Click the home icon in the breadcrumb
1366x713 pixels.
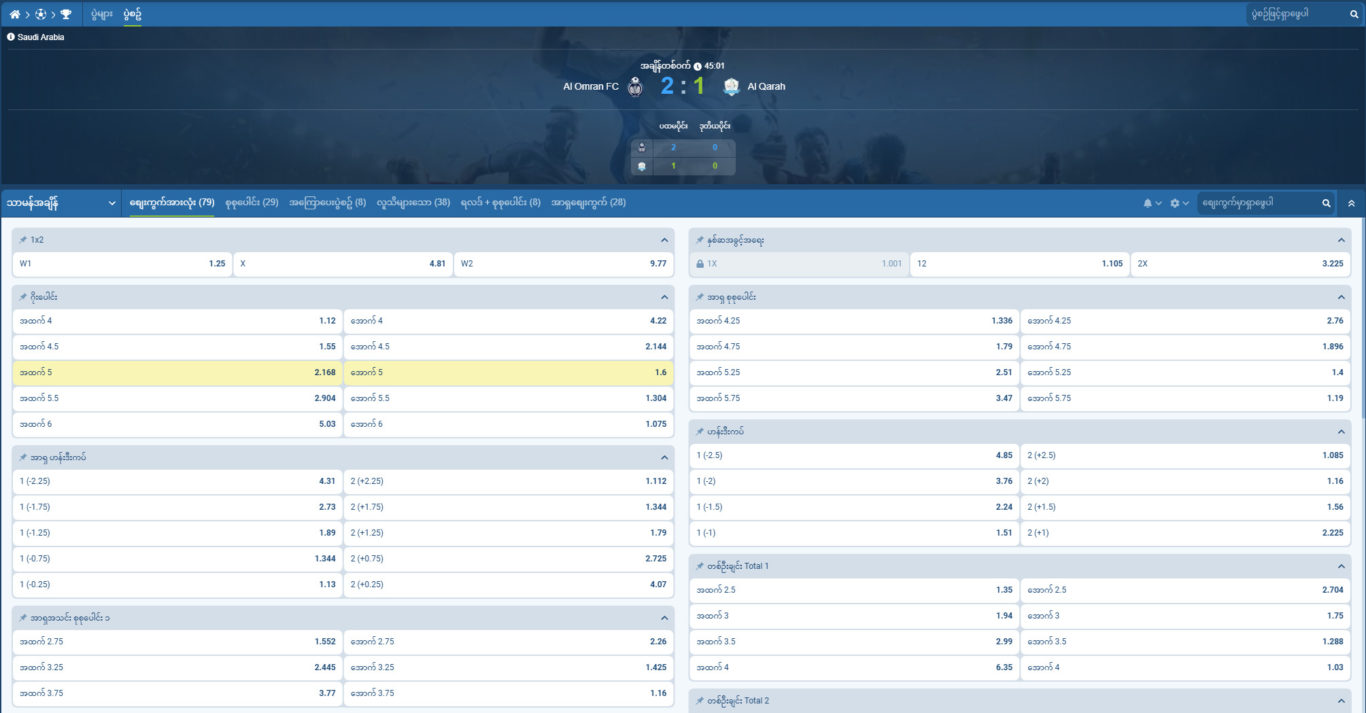(16, 14)
